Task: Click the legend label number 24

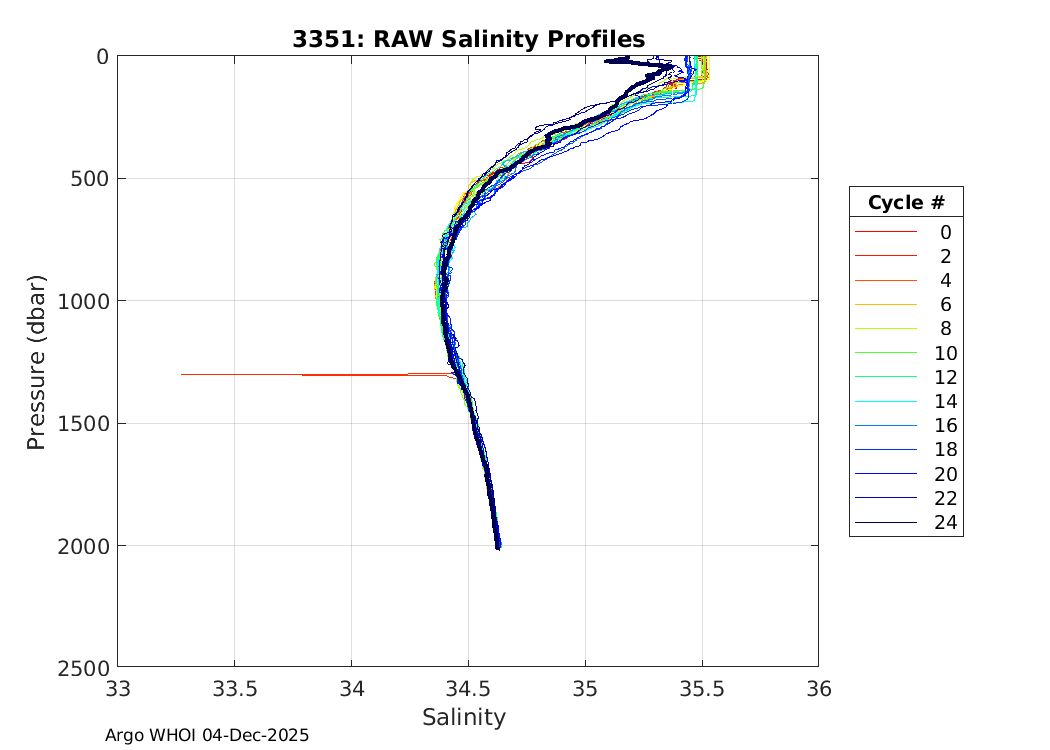Action: coord(945,522)
